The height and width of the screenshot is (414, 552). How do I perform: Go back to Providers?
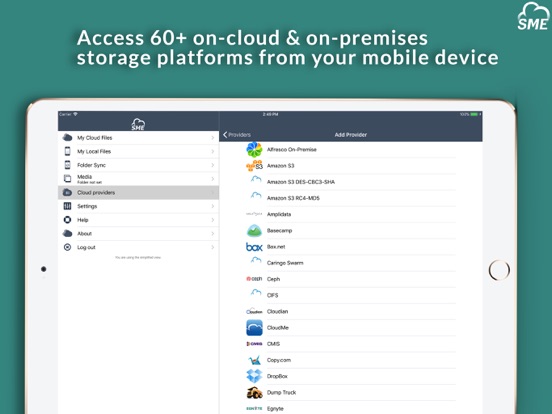237,135
